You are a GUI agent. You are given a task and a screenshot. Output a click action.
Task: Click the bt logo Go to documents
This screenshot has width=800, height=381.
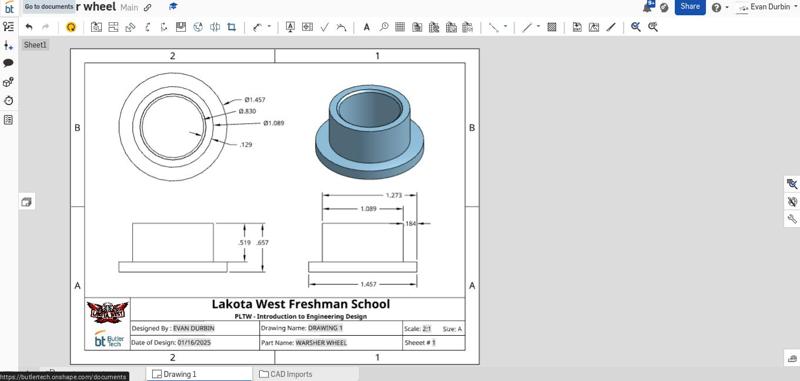pos(9,7)
